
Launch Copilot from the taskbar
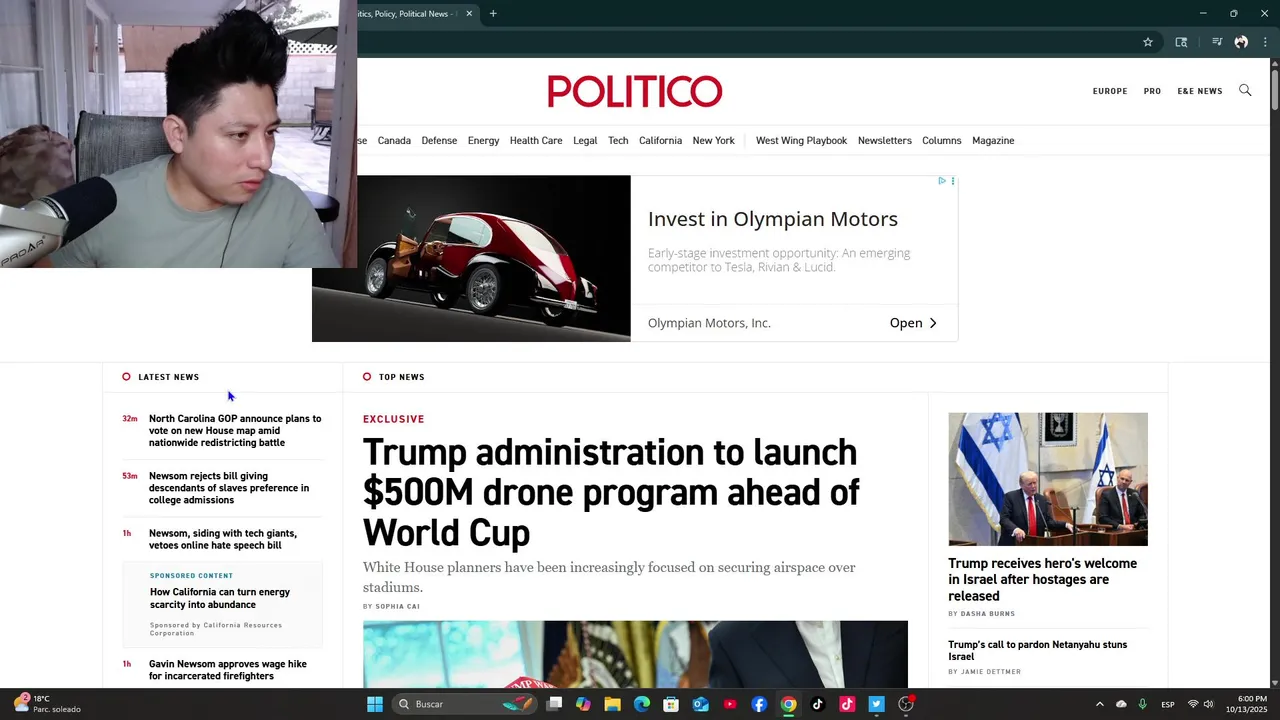pyautogui.click(x=583, y=704)
